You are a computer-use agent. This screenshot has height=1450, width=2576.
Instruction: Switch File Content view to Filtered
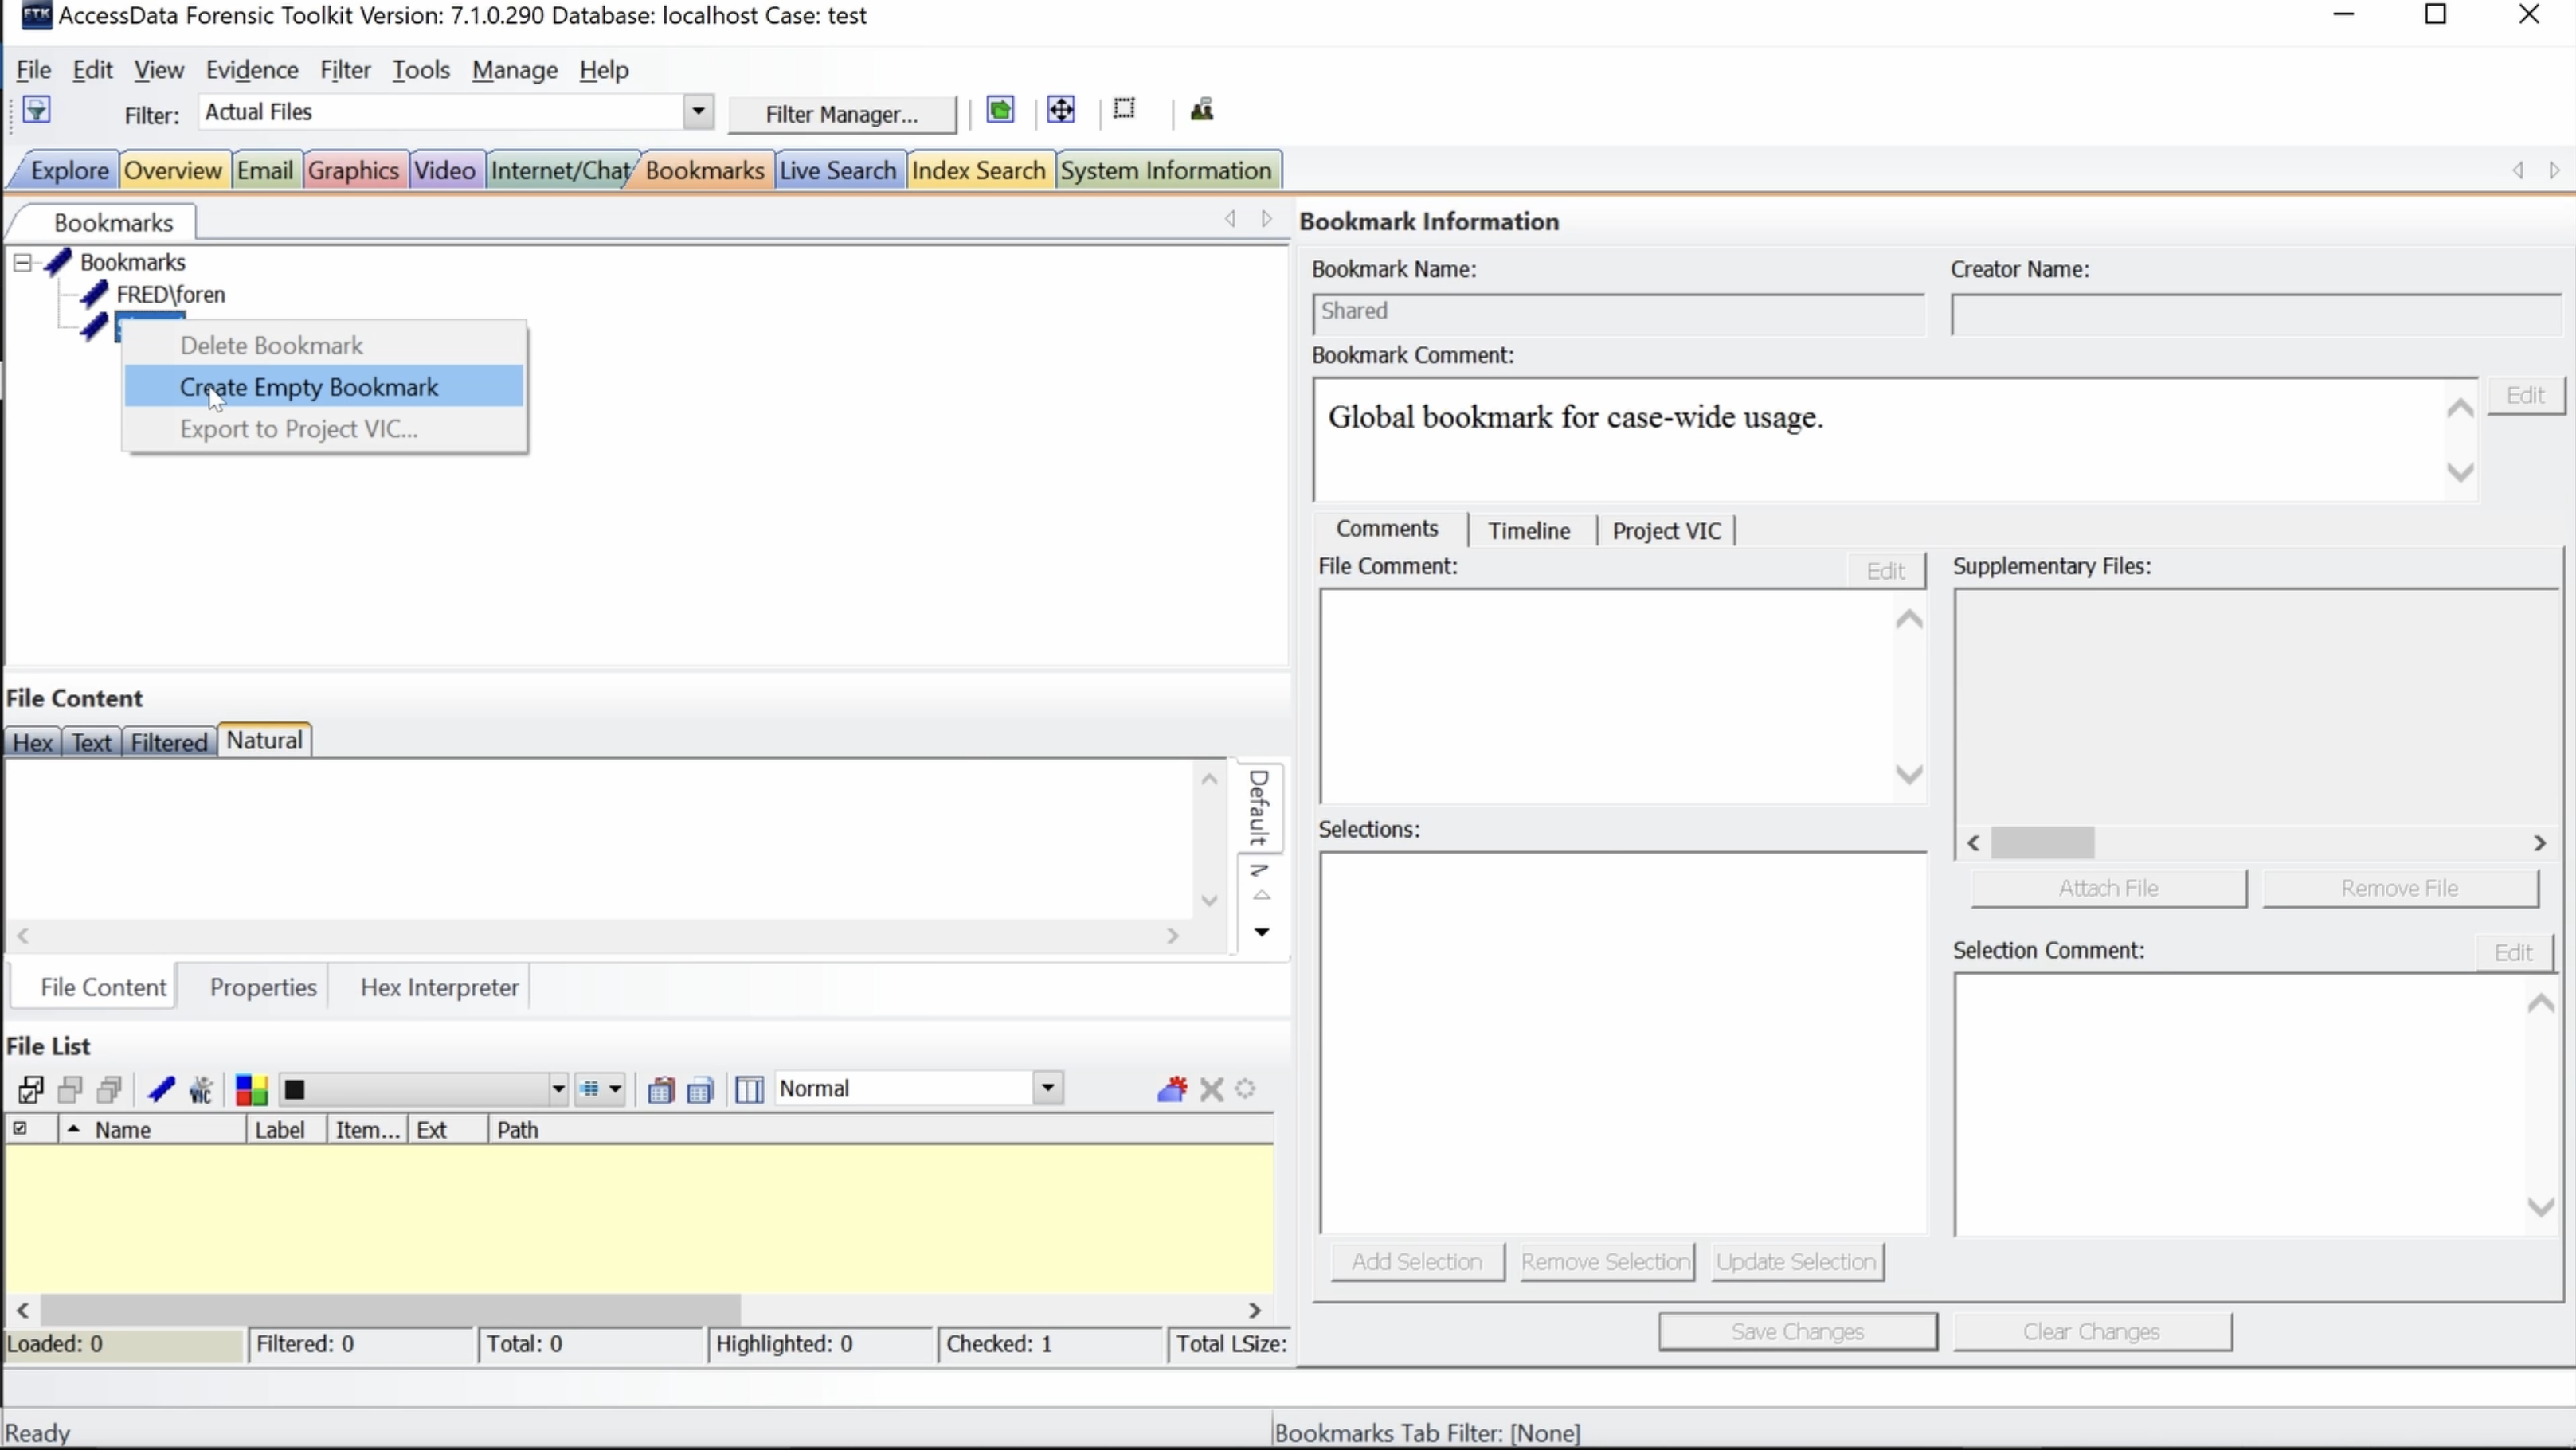(x=169, y=742)
